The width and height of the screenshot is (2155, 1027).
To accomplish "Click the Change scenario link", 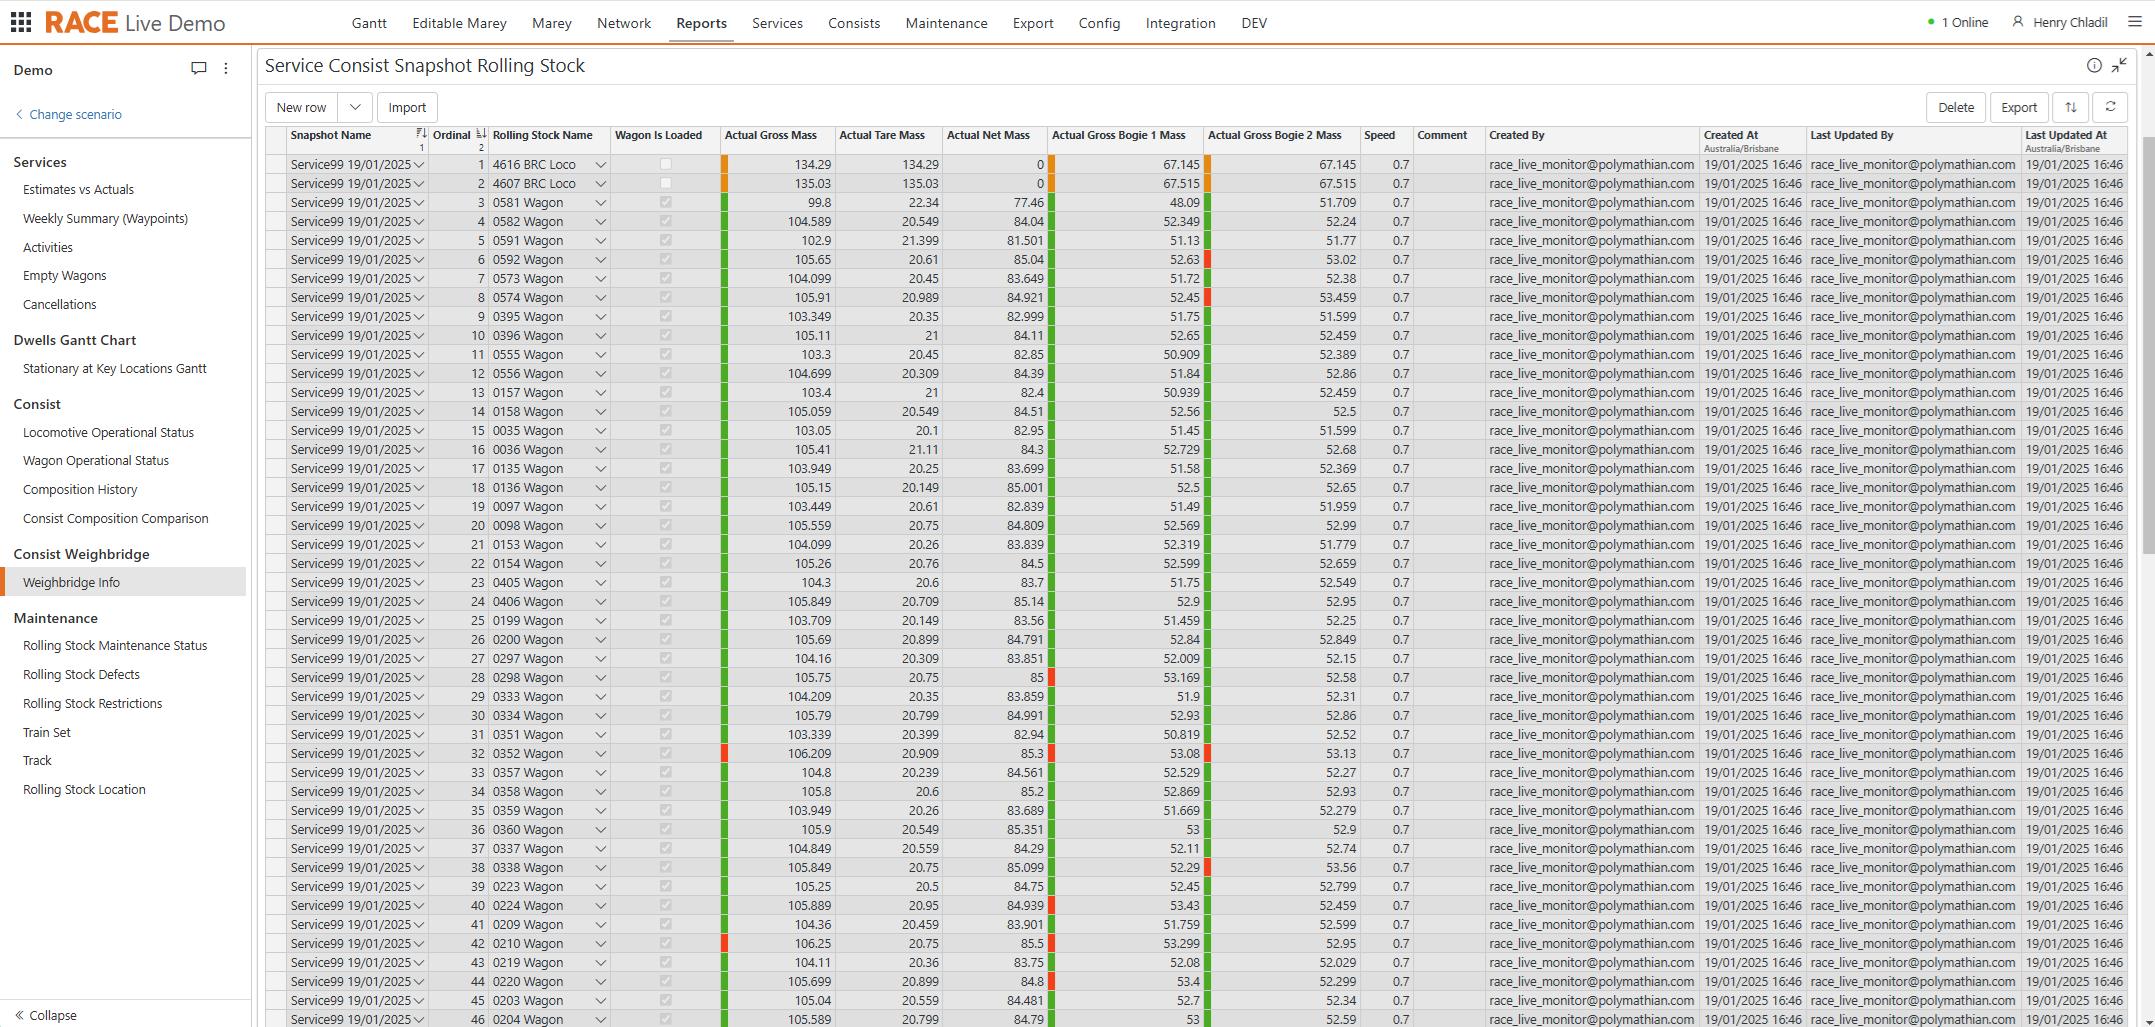I will [x=75, y=115].
